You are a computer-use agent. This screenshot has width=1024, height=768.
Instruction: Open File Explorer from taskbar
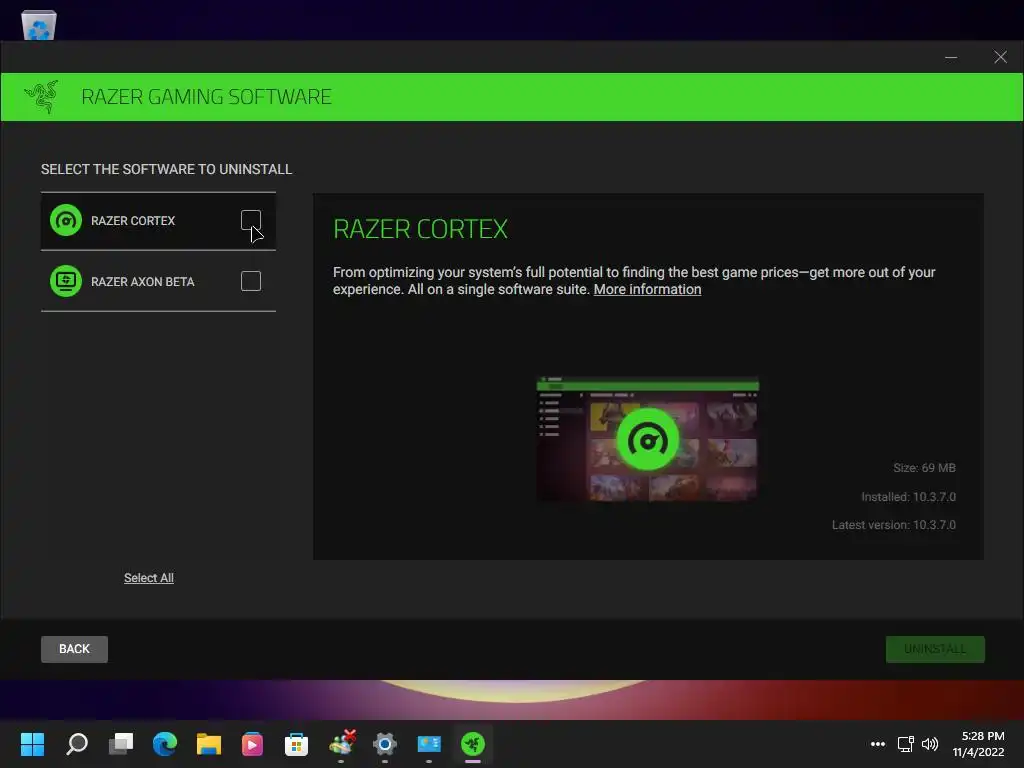(209, 744)
